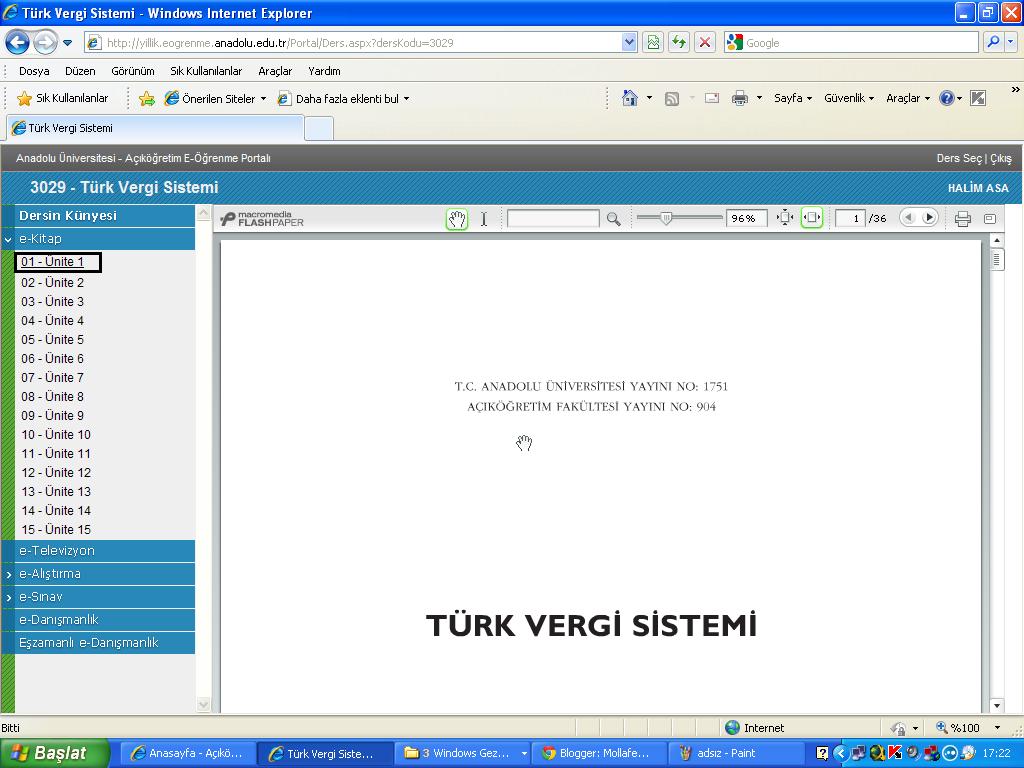Open the Araçlar menu bar item
Image resolution: width=1024 pixels, height=768 pixels.
click(x=275, y=71)
